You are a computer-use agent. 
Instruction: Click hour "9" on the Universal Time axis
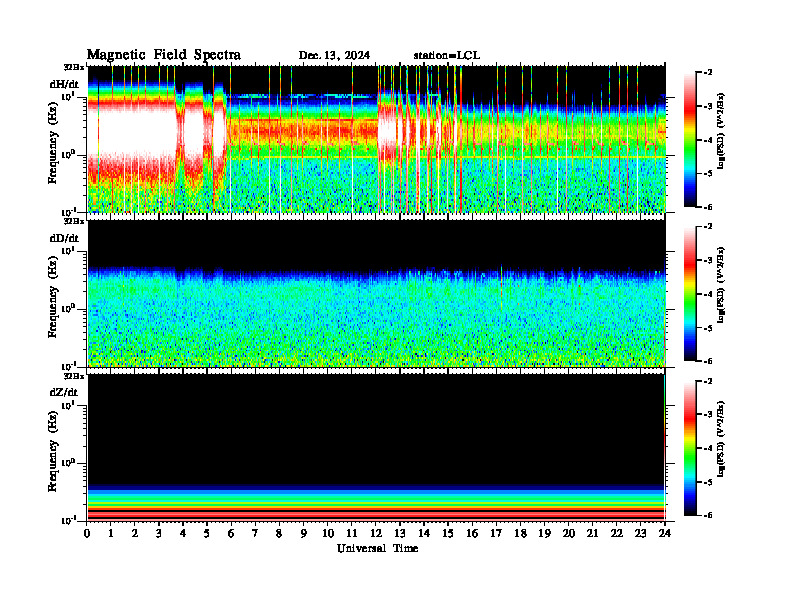[x=304, y=534]
